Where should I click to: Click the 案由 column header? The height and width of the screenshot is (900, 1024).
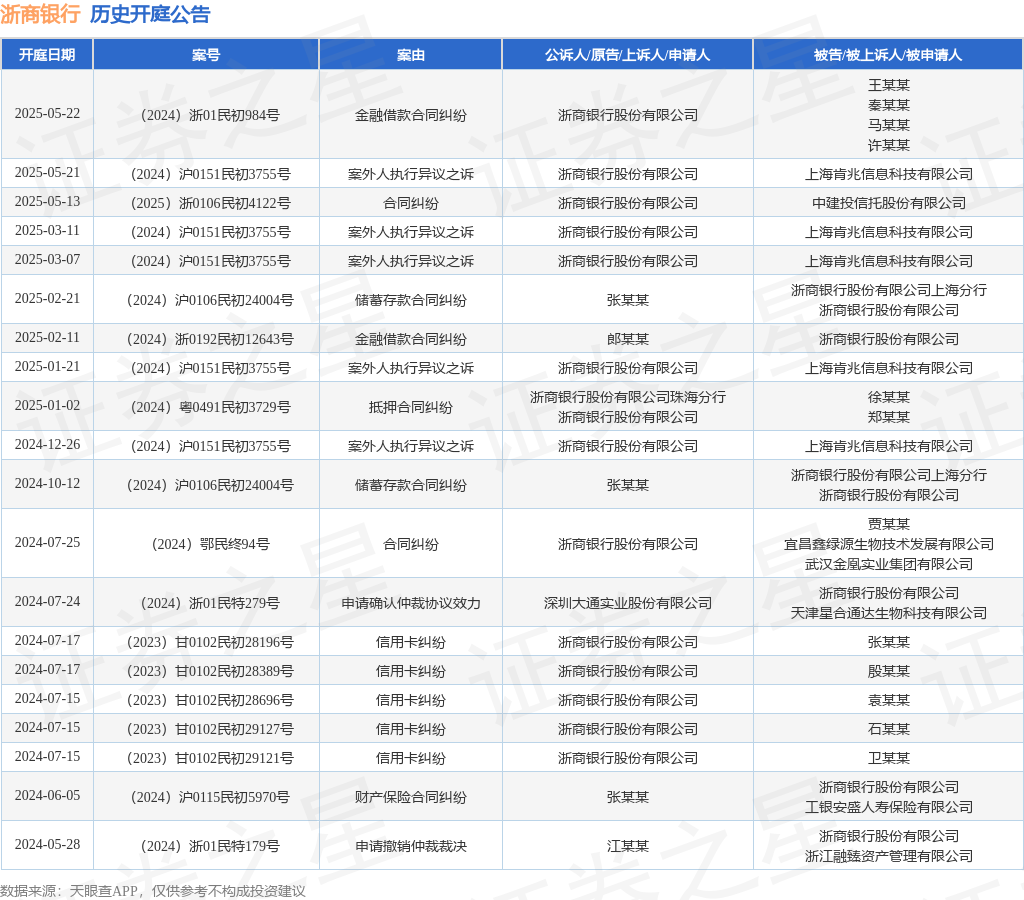pyautogui.click(x=411, y=55)
